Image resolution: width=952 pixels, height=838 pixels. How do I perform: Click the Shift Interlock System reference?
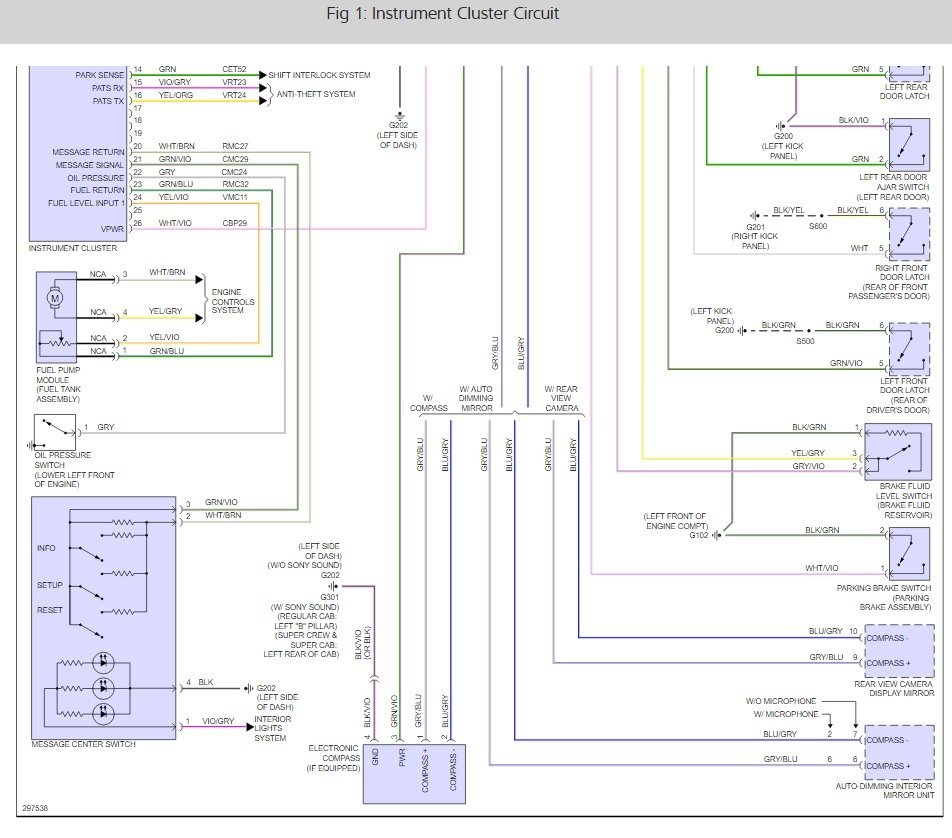[319, 75]
